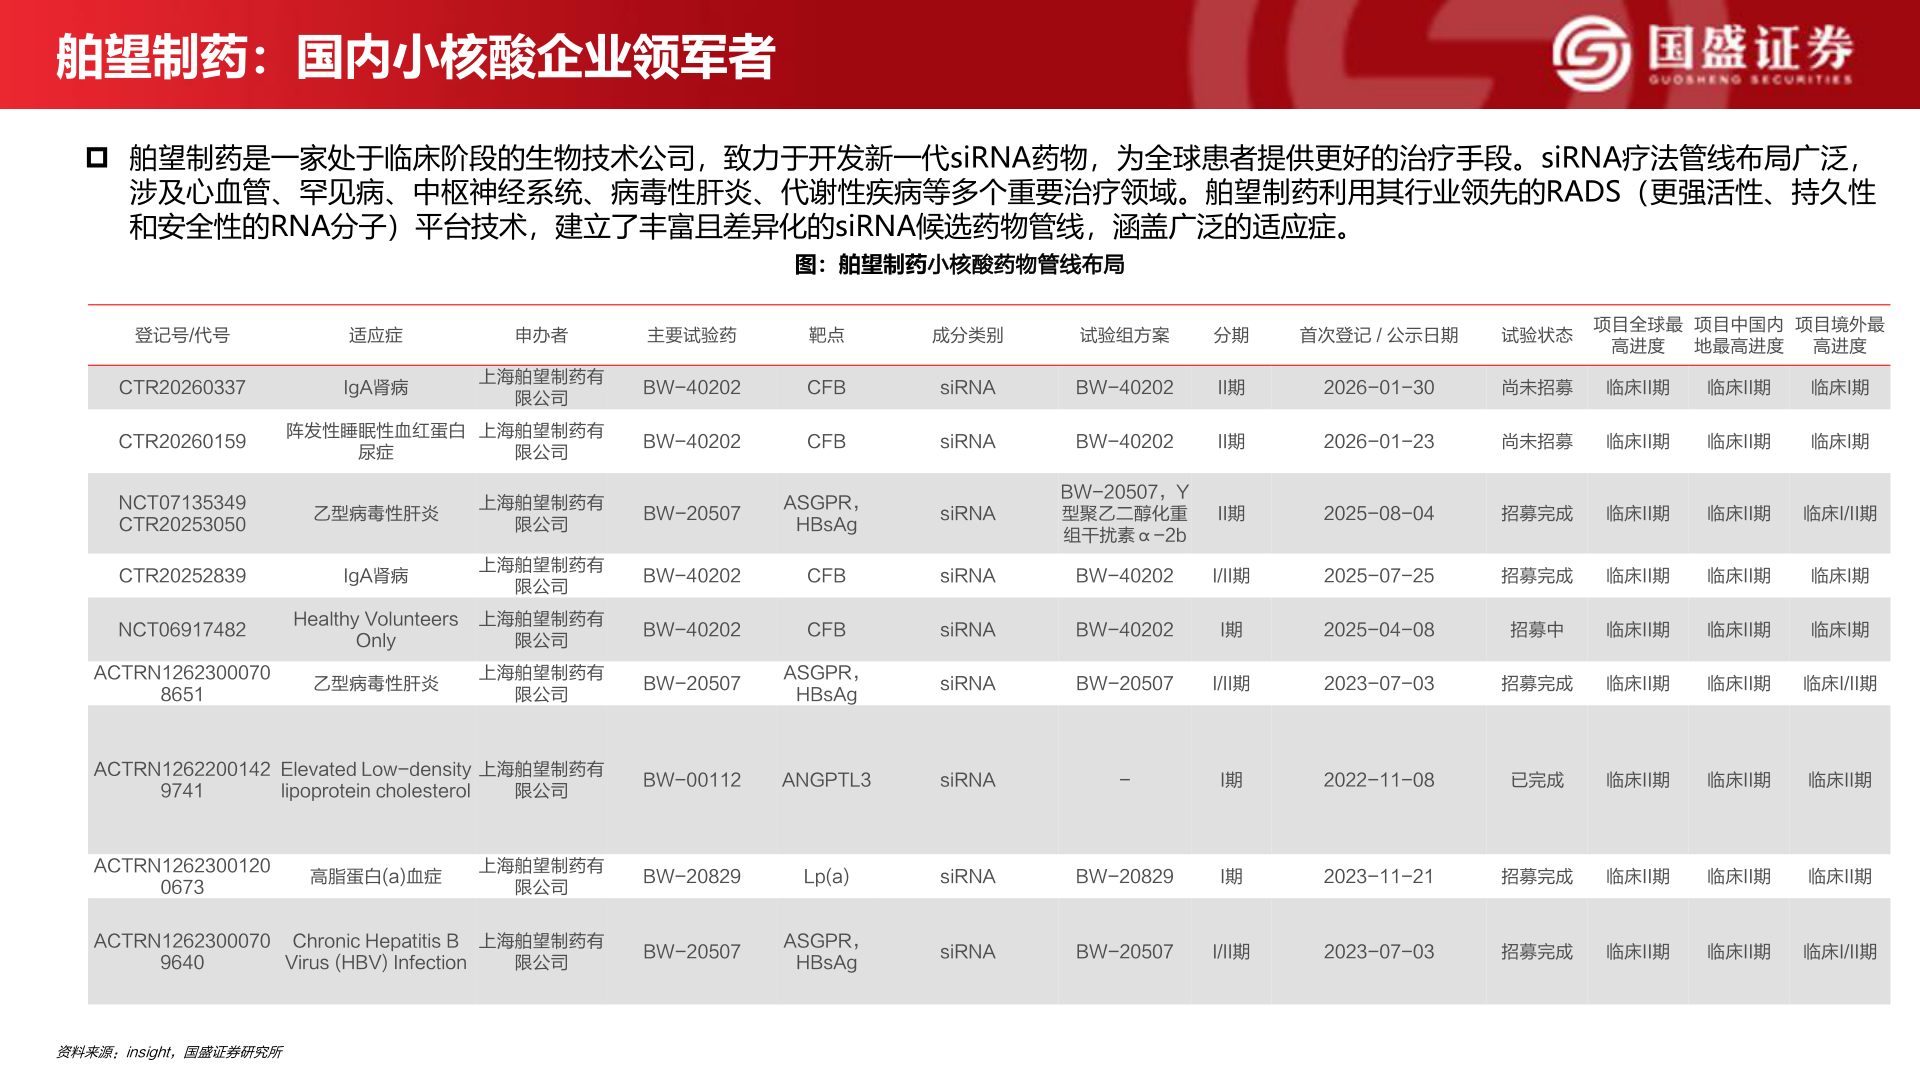Click 尚未招募 status in CTR20260337 row

tap(1537, 387)
